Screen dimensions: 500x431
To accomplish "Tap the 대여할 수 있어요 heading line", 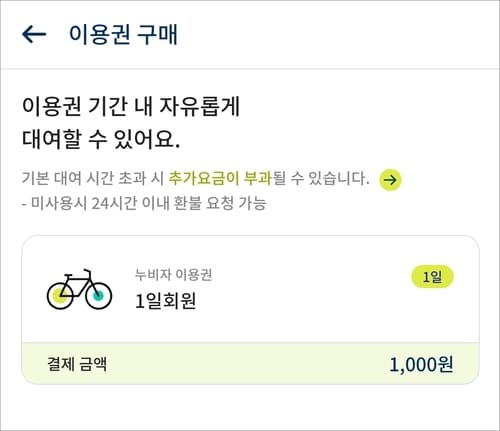I will click(101, 138).
